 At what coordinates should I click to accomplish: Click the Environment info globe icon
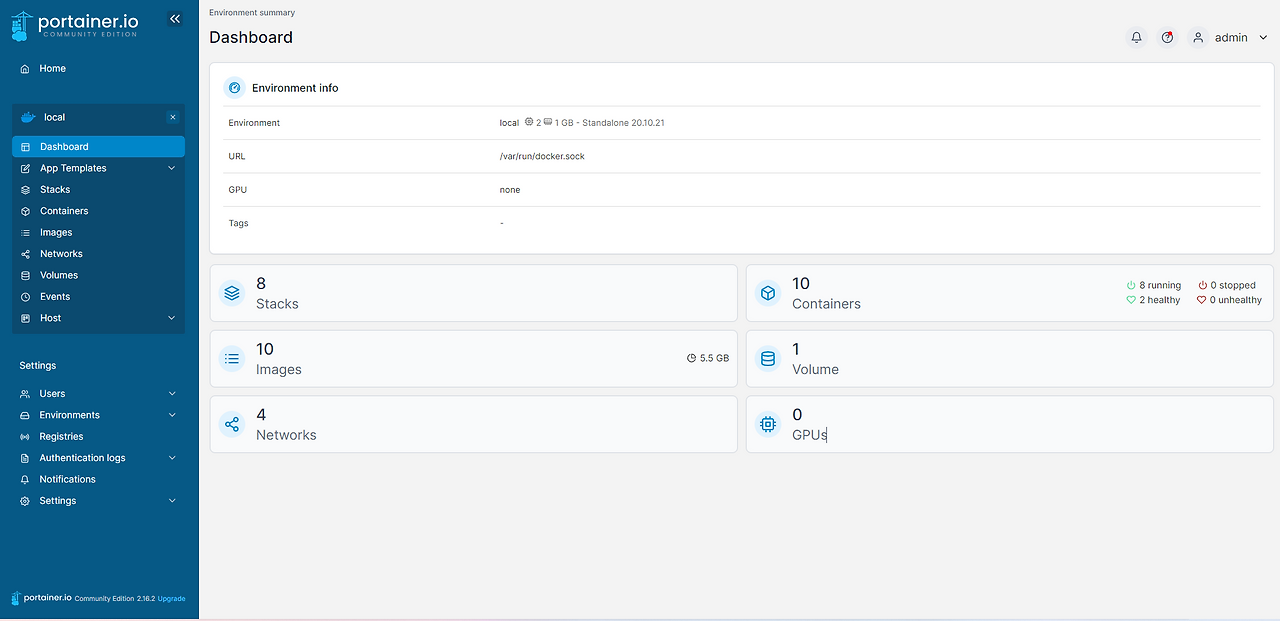click(x=234, y=88)
